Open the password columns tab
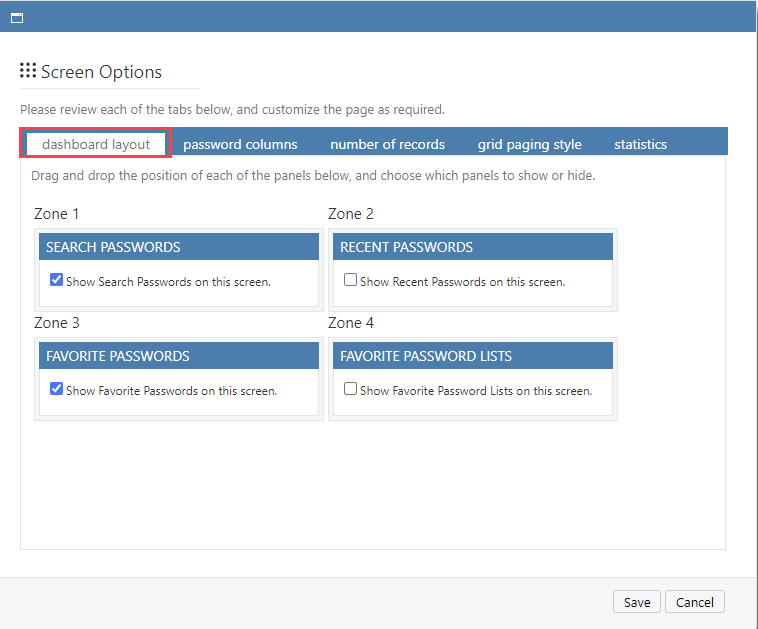 point(240,144)
